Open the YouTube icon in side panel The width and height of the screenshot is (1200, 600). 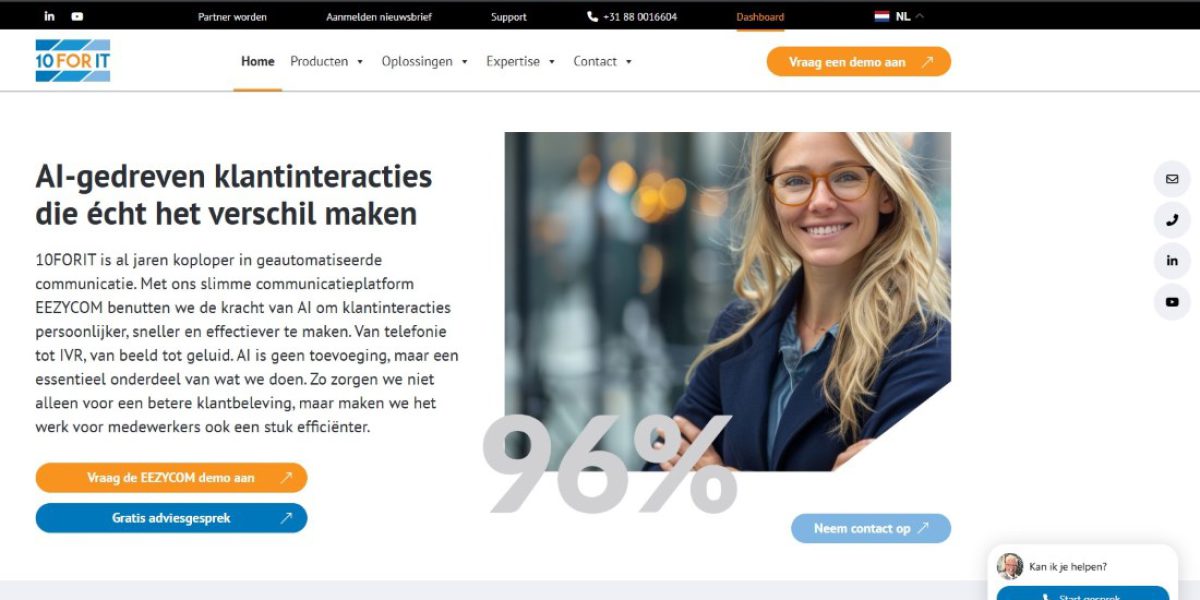pos(1172,302)
